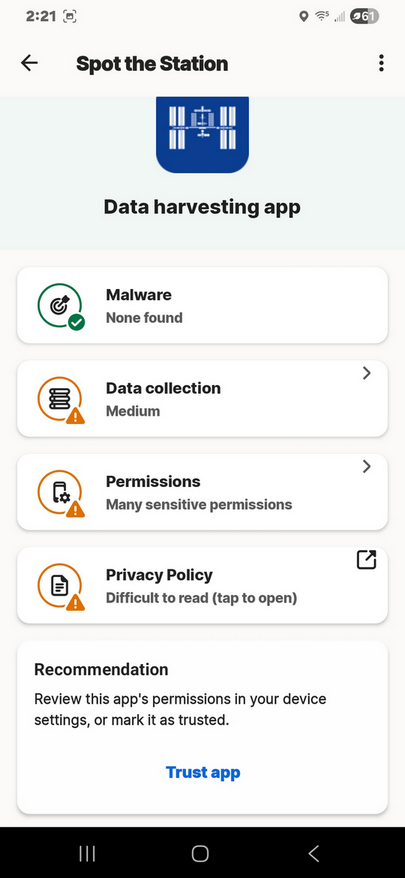405x878 pixels.
Task: Tap the Trust app link
Action: pos(203,772)
